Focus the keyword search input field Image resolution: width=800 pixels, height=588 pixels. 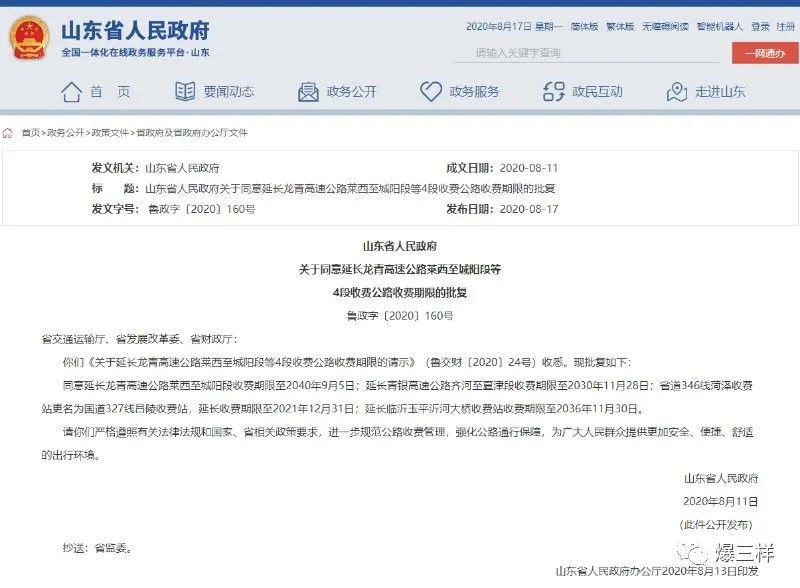pos(586,53)
